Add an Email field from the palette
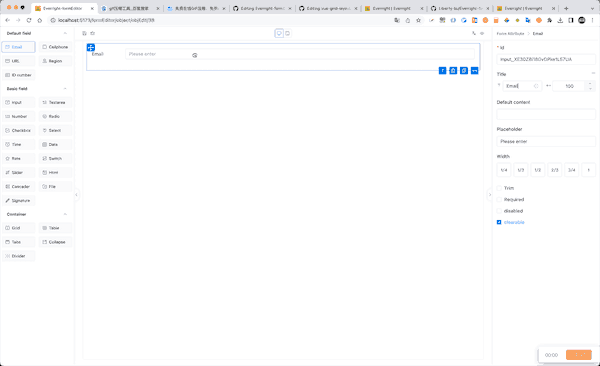The image size is (600, 366). (x=18, y=47)
